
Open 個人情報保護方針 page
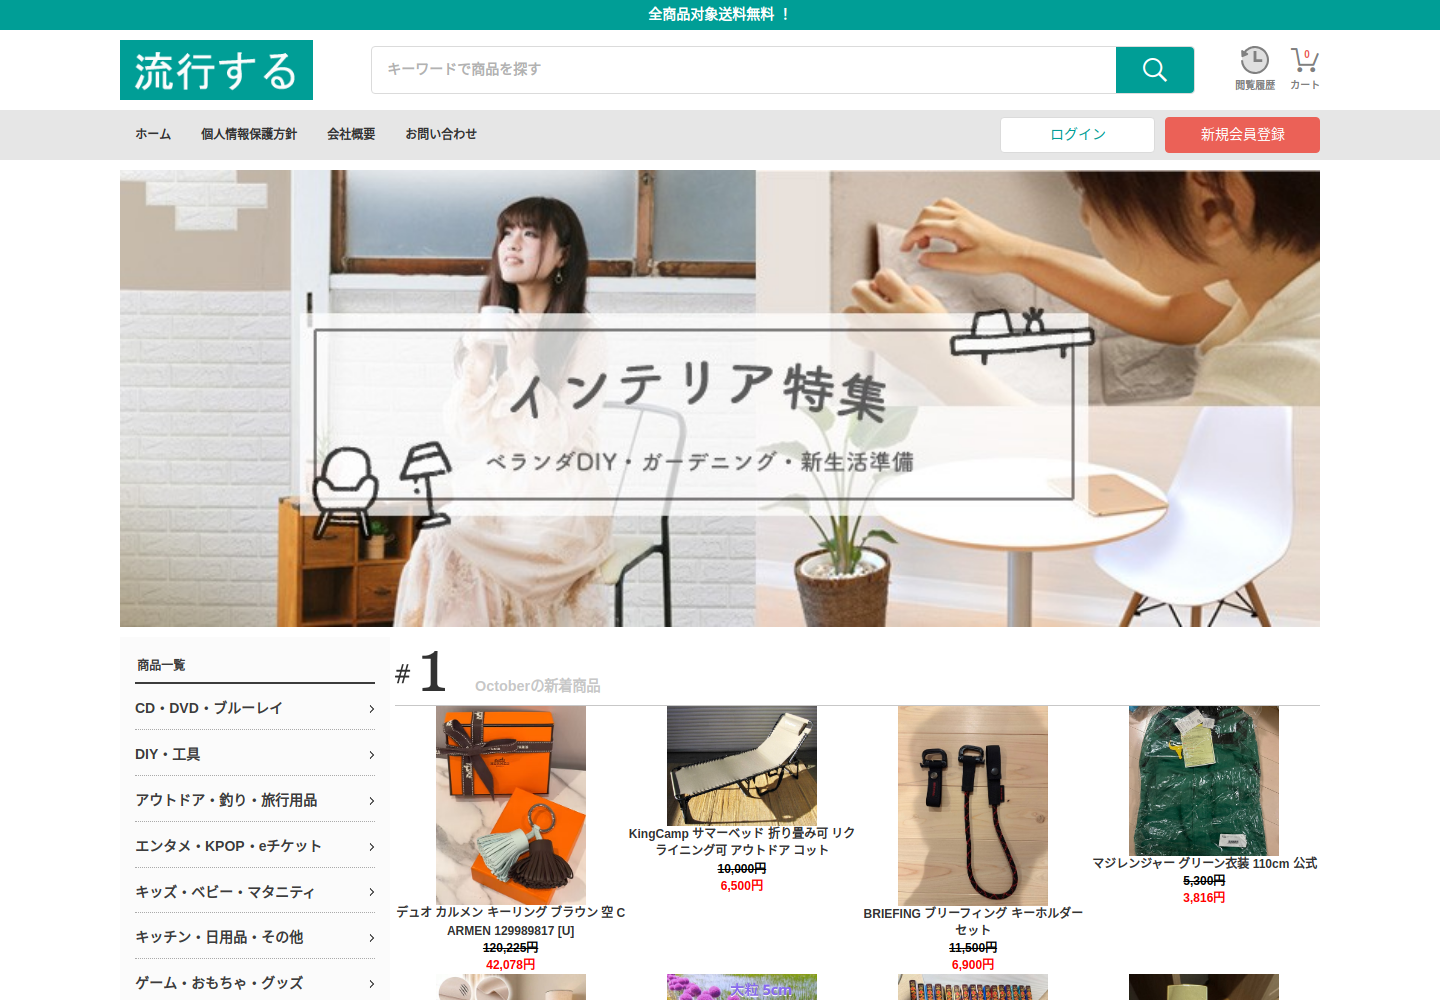pos(249,134)
